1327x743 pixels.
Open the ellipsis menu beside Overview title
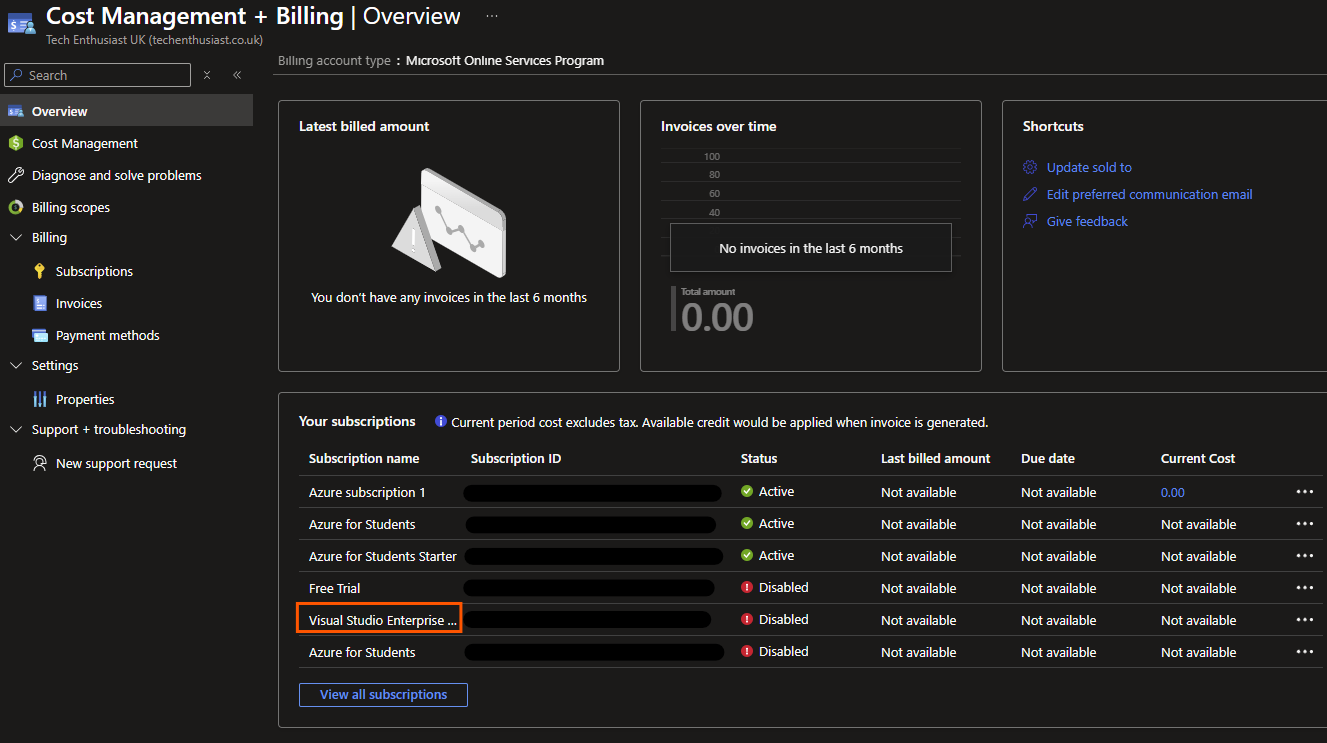tap(492, 16)
